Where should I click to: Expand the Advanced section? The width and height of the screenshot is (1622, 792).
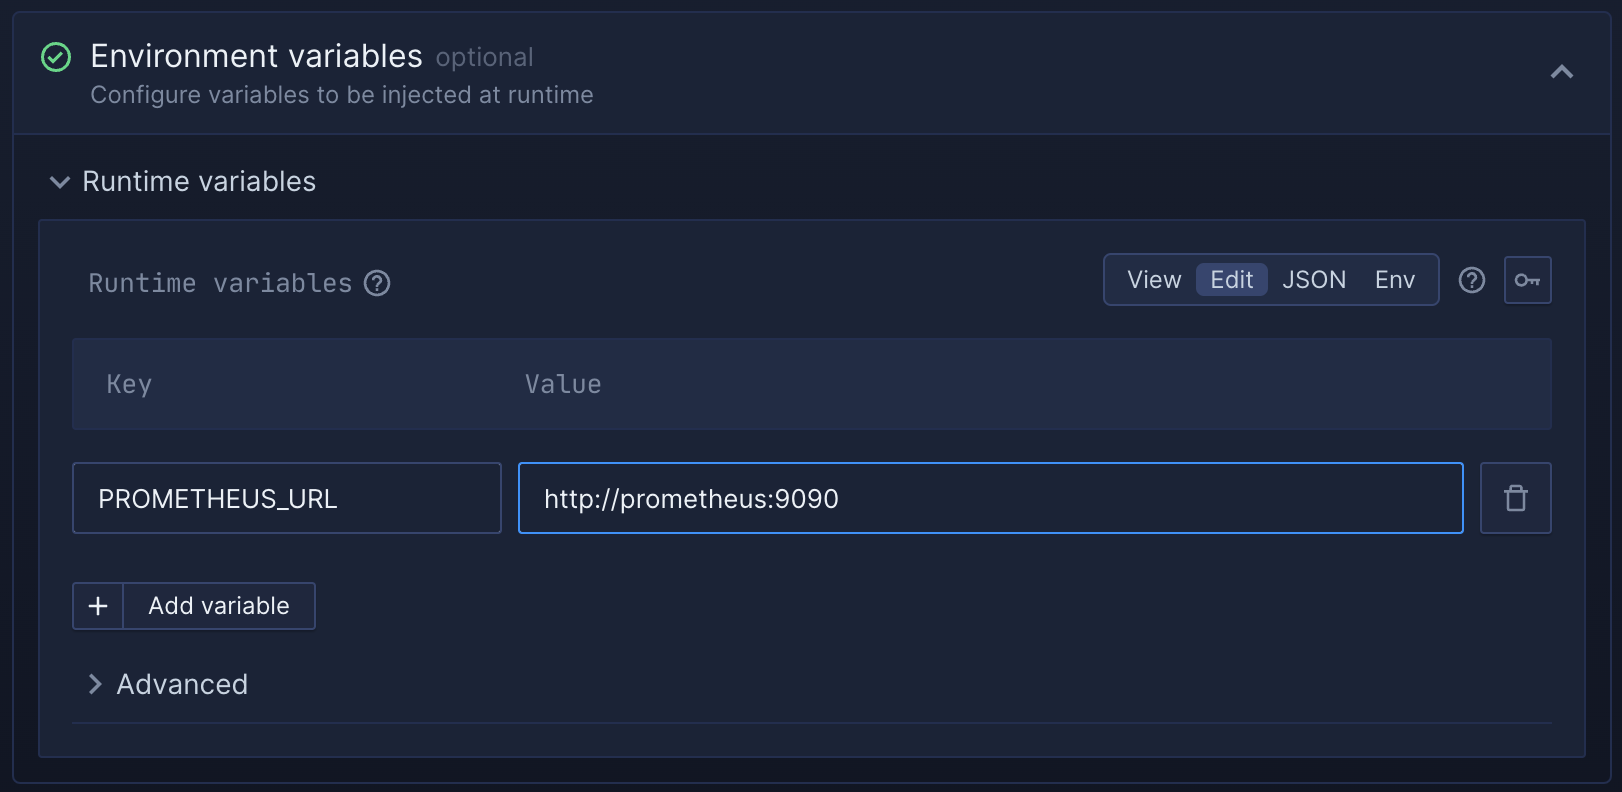tap(166, 684)
